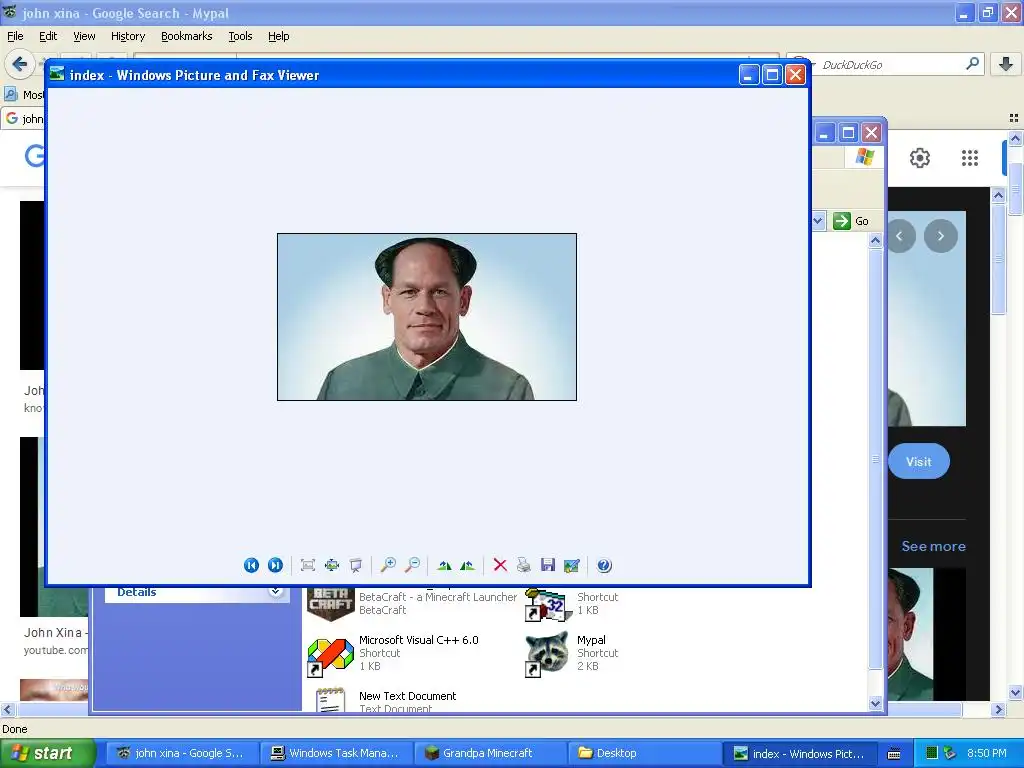Select the Actual Size view icon
Screen dimensions: 1024x768
click(332, 566)
